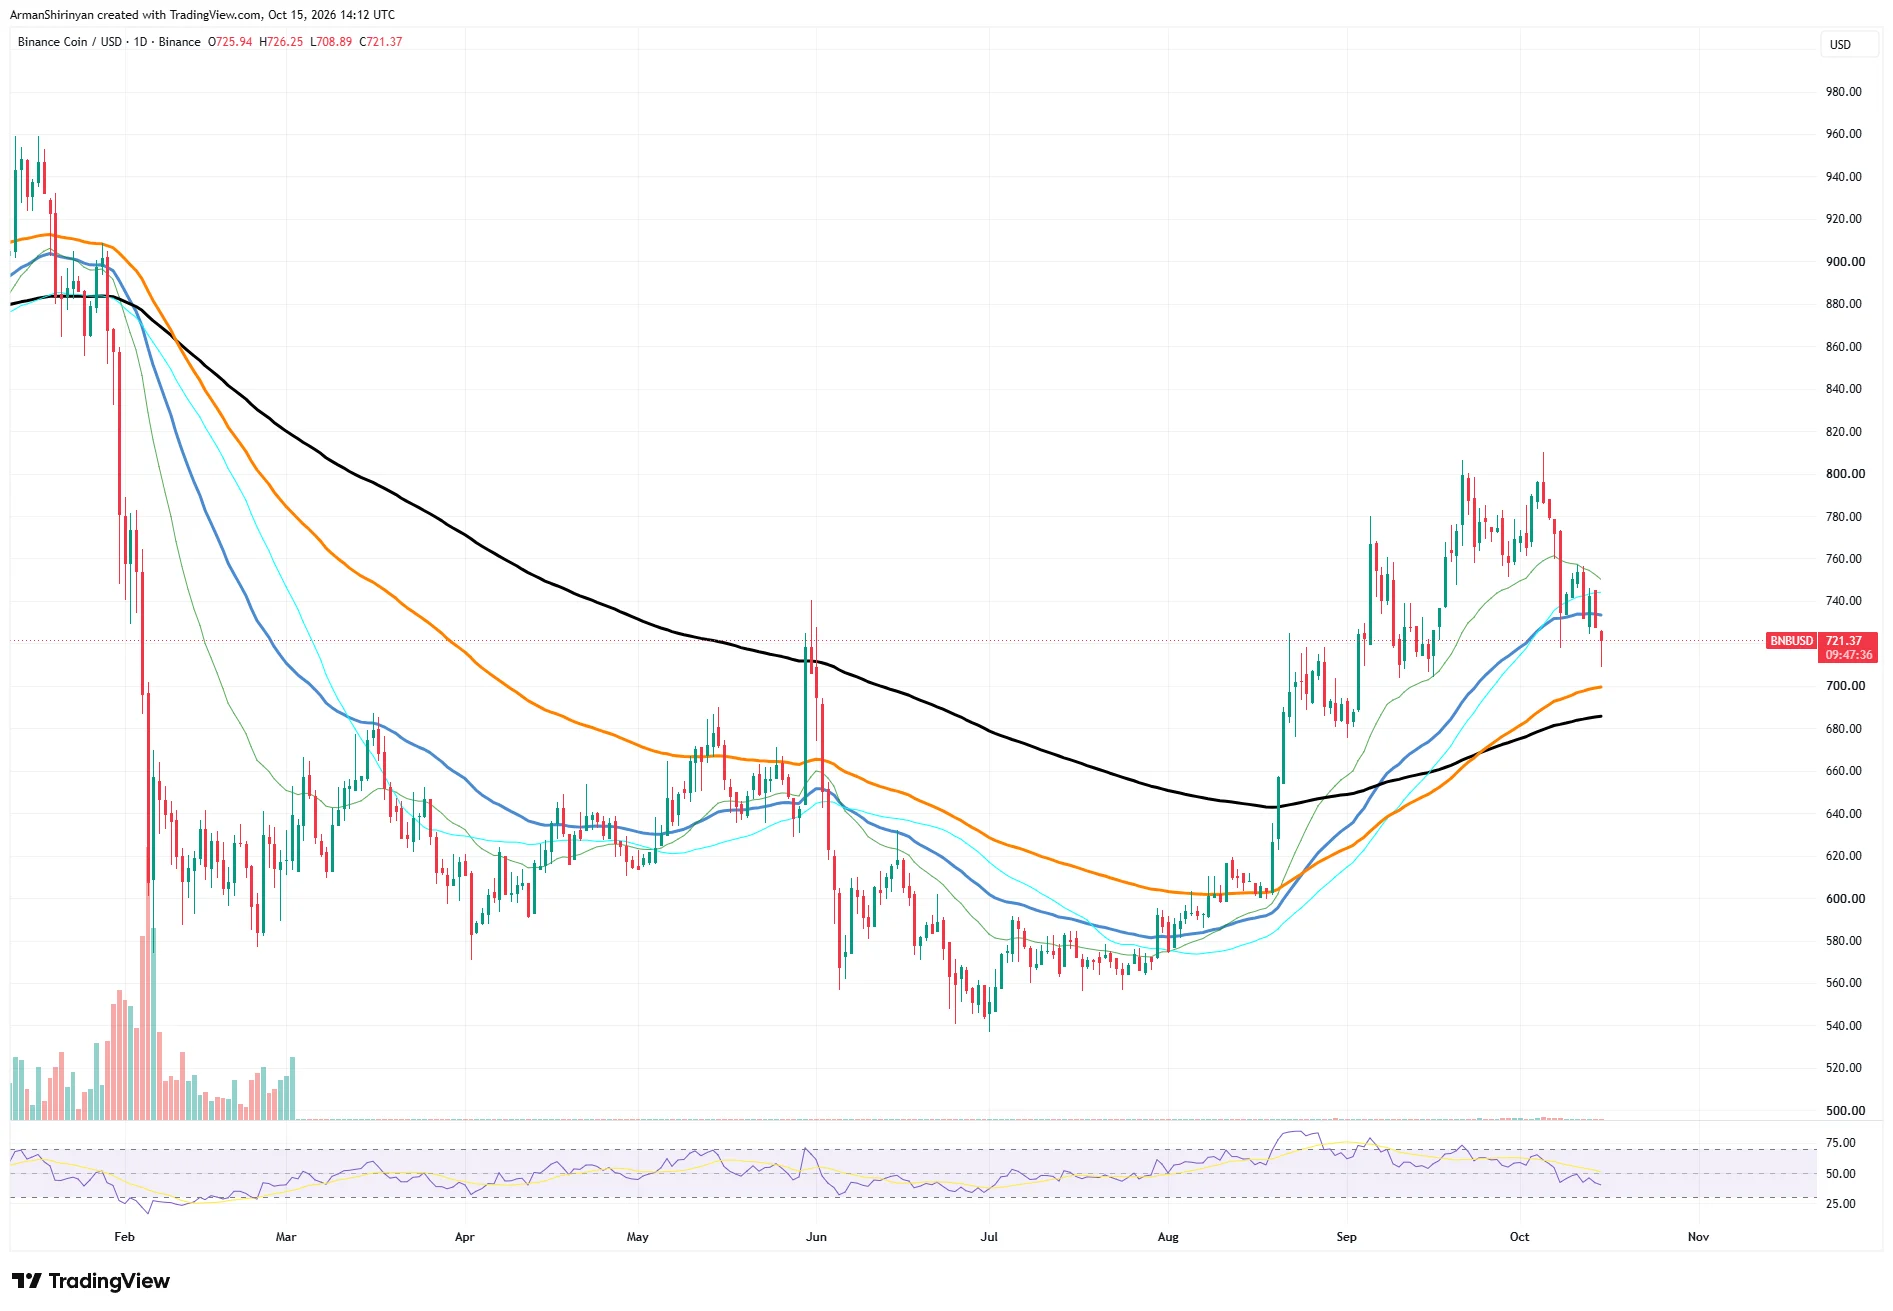Open the USD currency selector

(x=1848, y=44)
